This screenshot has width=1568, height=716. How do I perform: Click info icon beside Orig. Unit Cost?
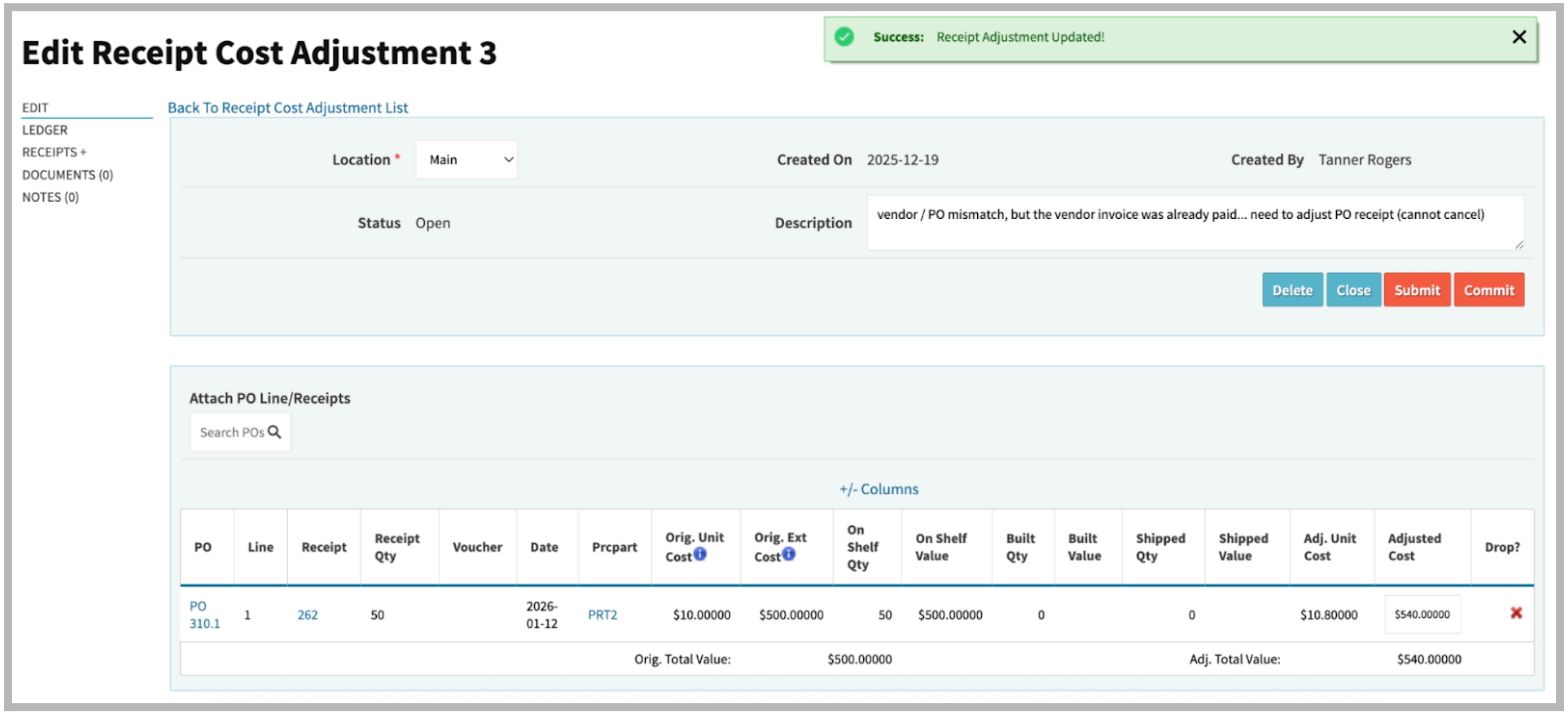tap(700, 555)
